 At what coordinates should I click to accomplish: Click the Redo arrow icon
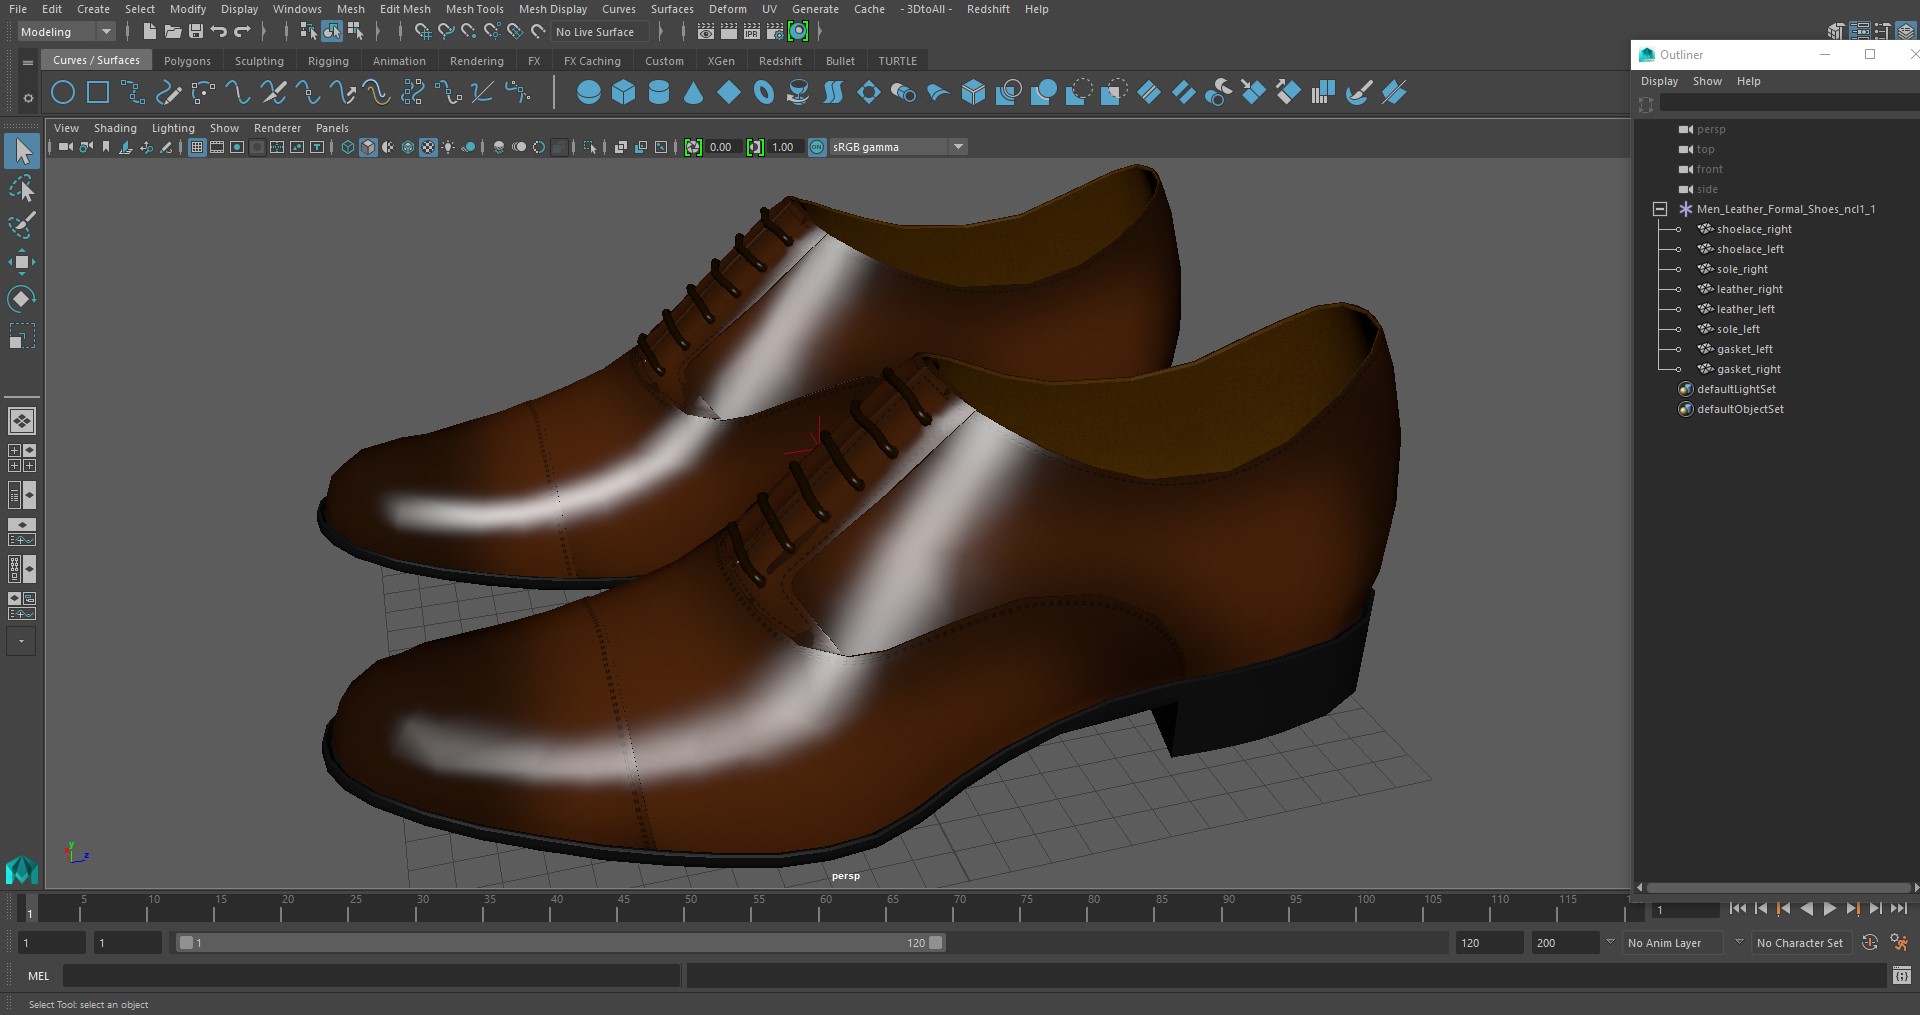242,32
